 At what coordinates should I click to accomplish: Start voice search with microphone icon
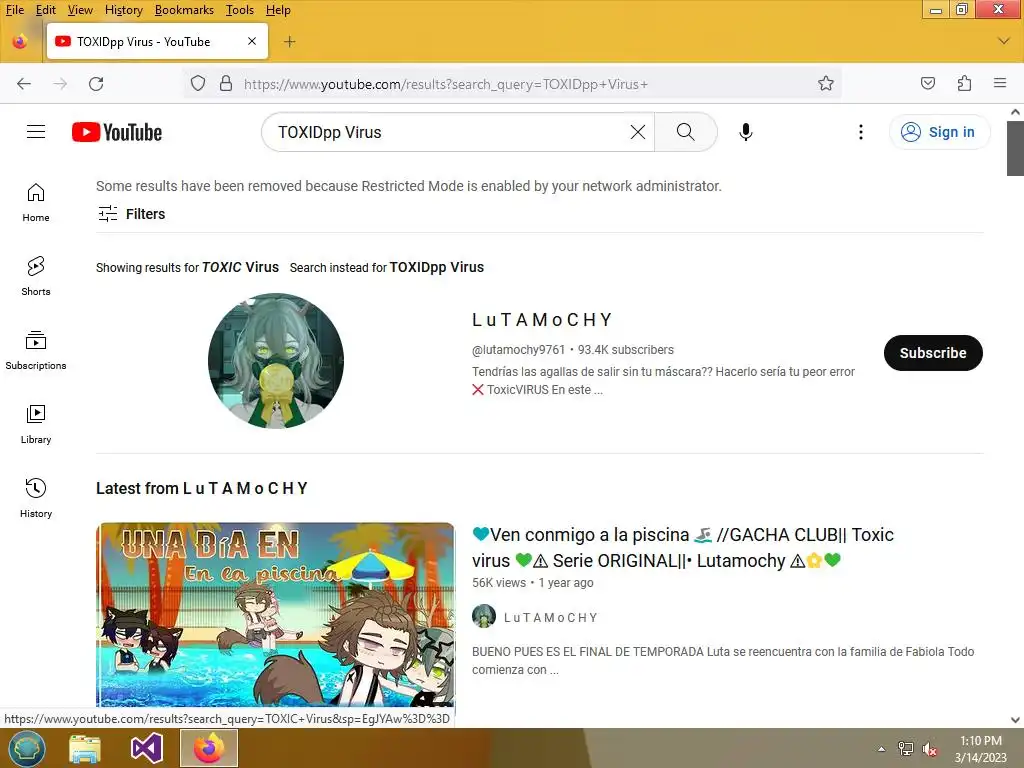coord(746,132)
